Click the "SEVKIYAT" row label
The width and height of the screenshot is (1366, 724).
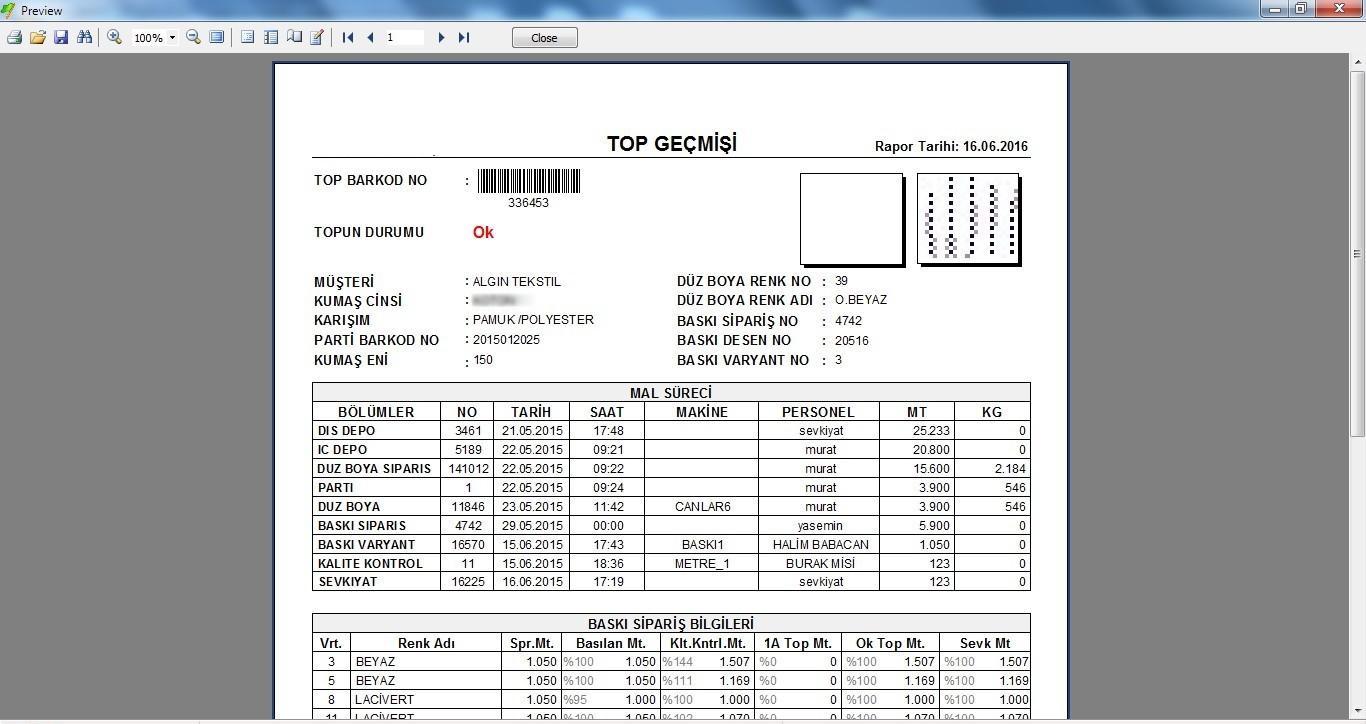click(x=349, y=582)
